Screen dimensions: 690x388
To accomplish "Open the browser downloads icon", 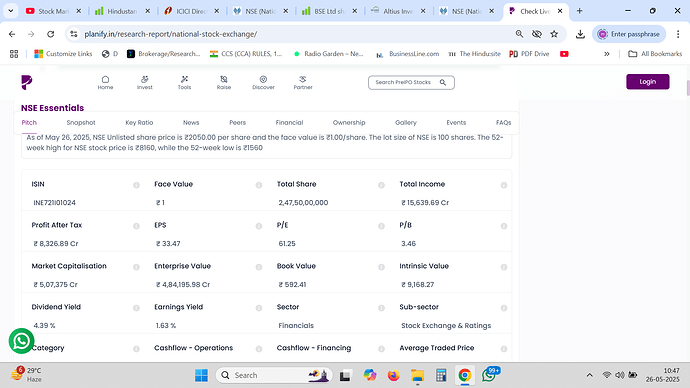I will (x=580, y=34).
